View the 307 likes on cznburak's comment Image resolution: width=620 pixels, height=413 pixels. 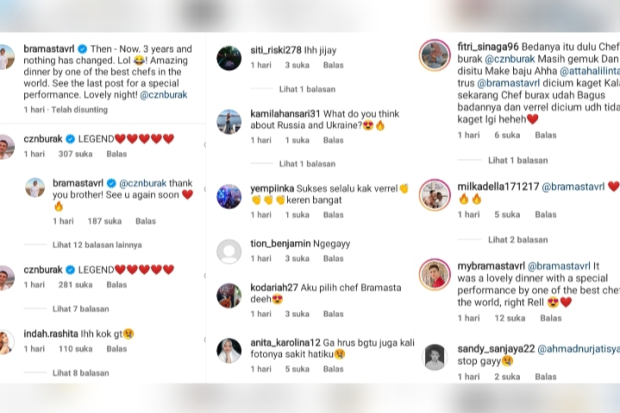pyautogui.click(x=76, y=154)
